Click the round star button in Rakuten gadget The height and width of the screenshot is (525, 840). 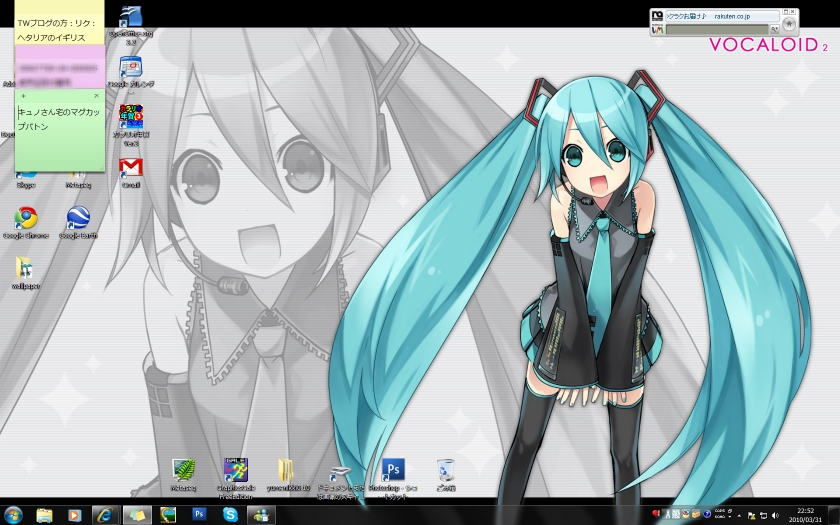789,24
